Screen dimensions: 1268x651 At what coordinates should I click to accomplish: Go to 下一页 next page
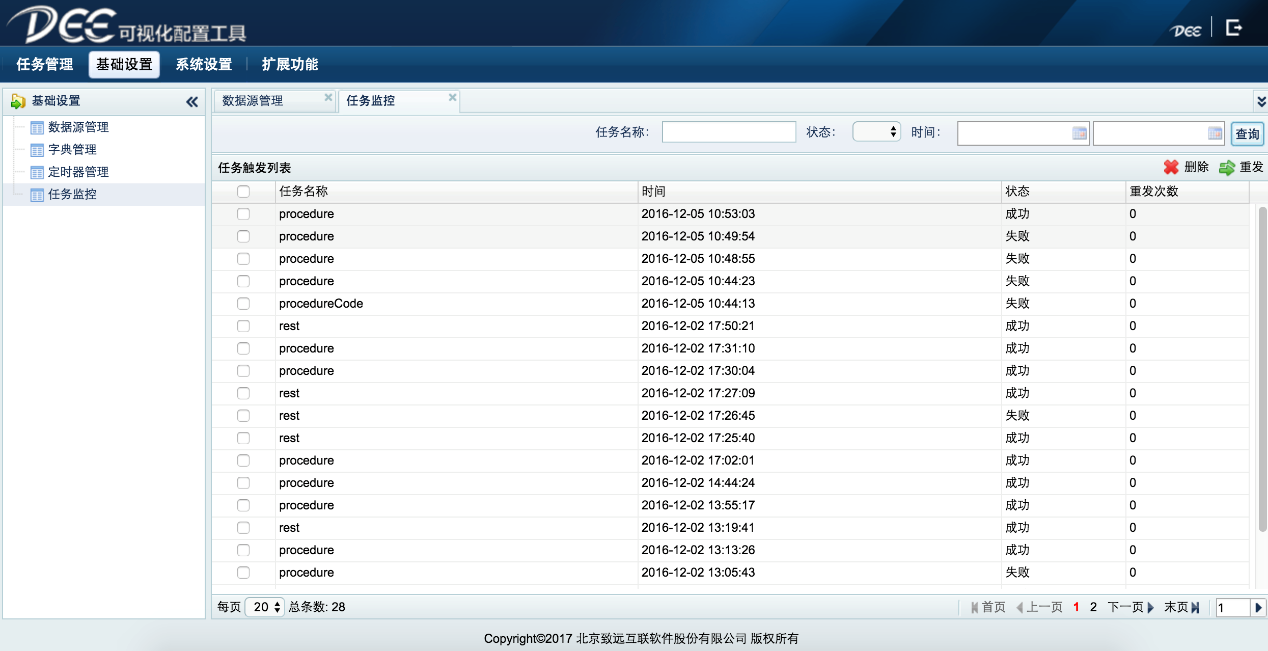[1130, 607]
